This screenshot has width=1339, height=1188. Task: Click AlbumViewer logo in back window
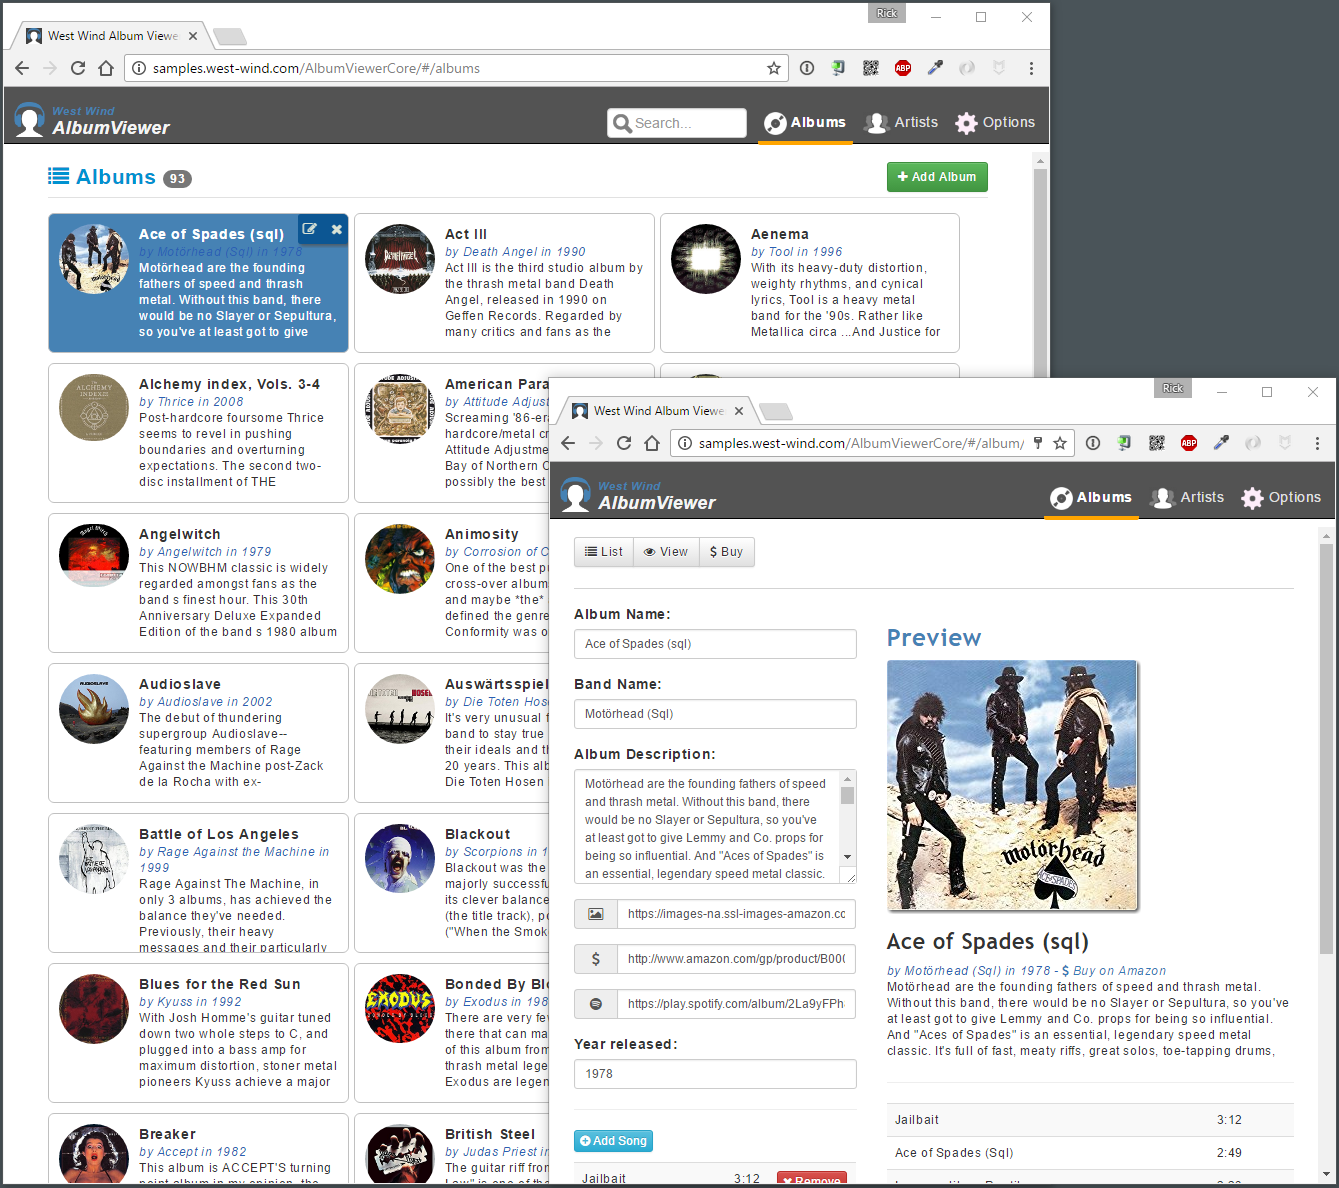click(x=92, y=120)
